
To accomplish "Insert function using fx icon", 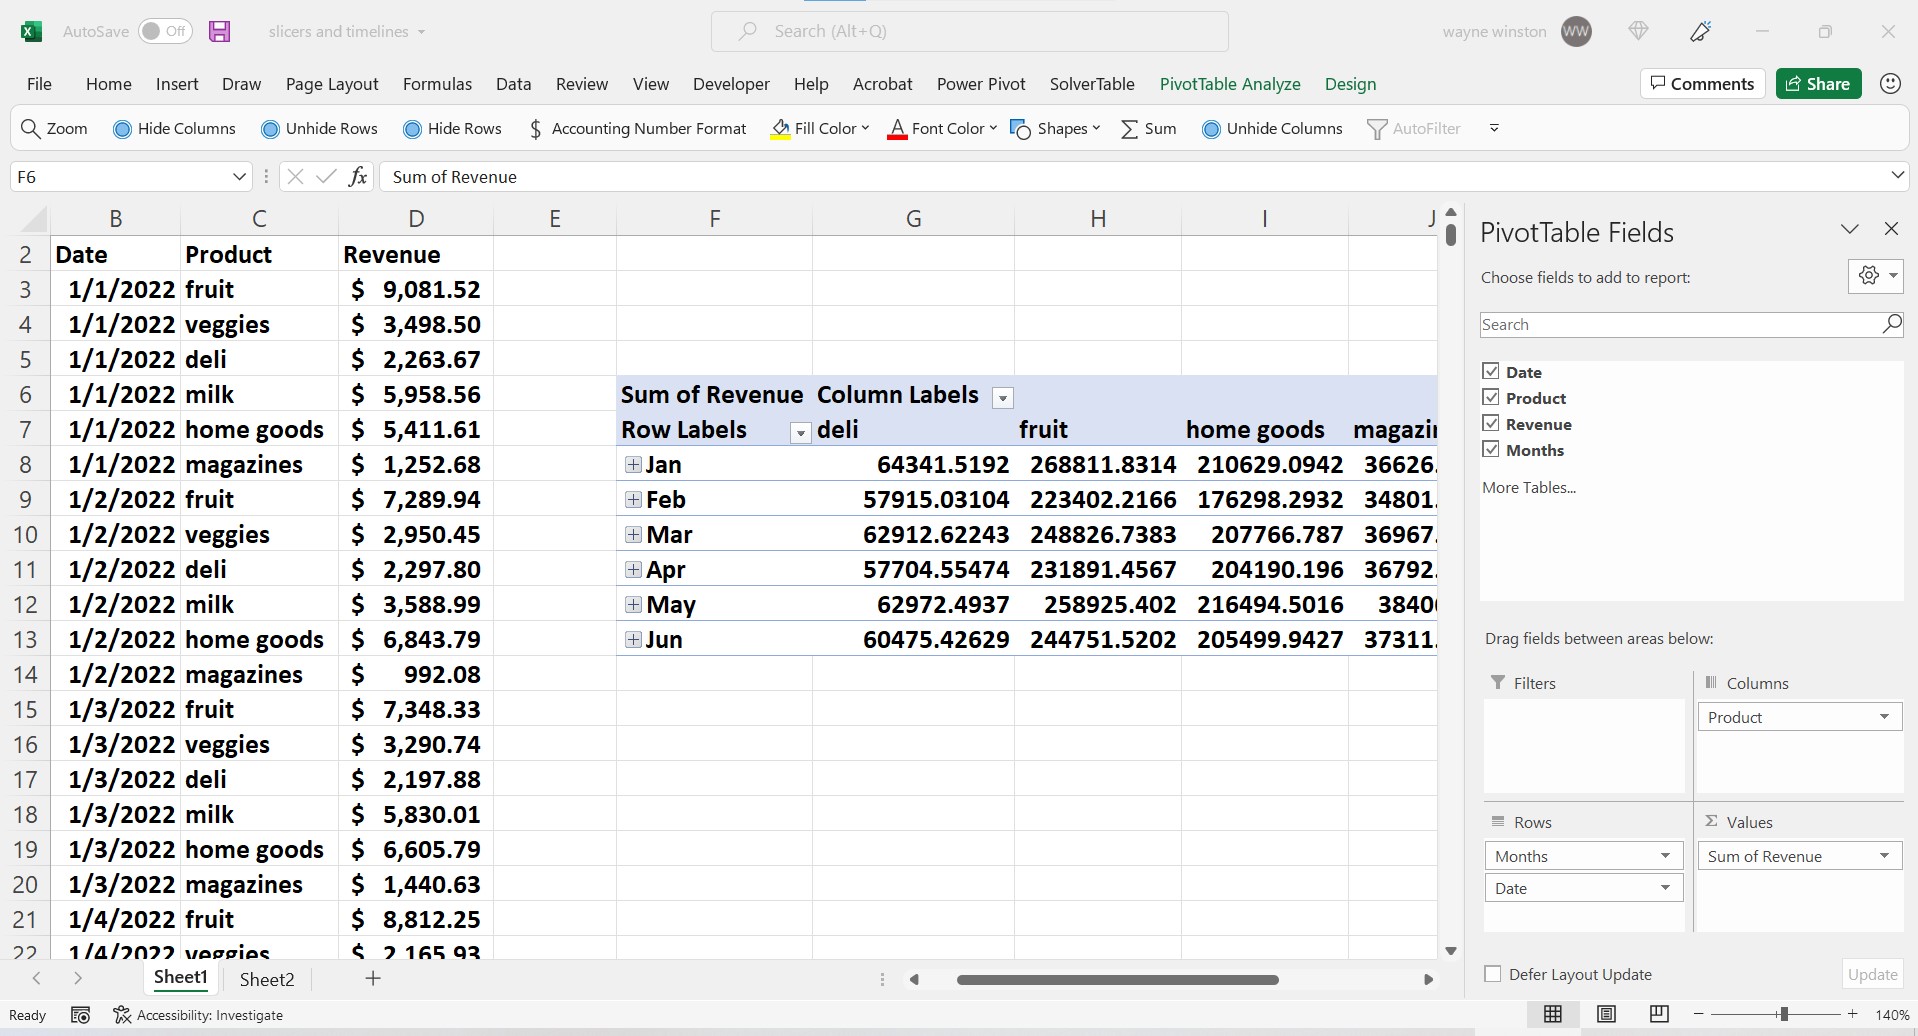I will pos(357,177).
